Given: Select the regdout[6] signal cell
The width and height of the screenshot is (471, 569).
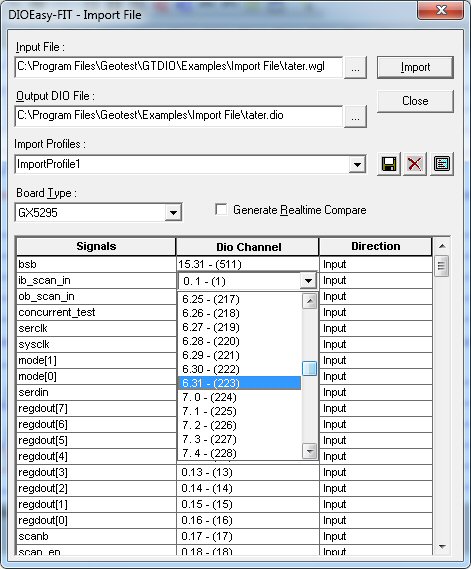Looking at the screenshot, I should (96, 424).
